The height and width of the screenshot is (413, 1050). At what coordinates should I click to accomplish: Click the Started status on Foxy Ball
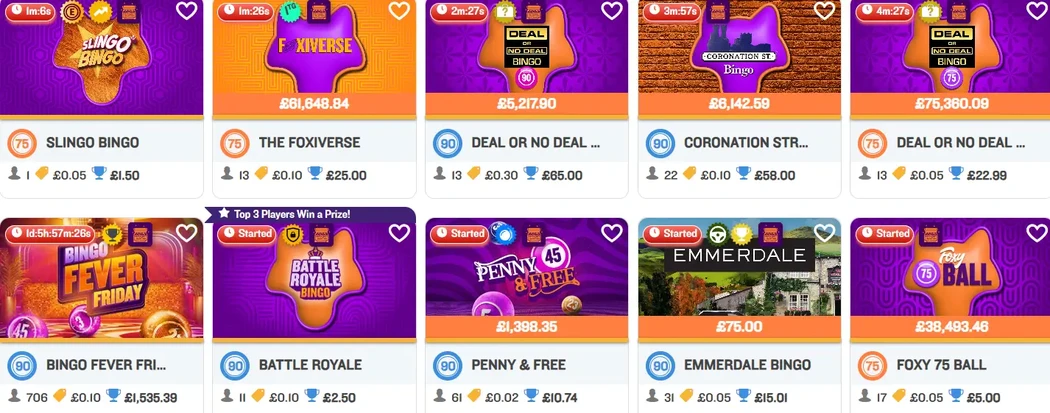[x=885, y=234]
